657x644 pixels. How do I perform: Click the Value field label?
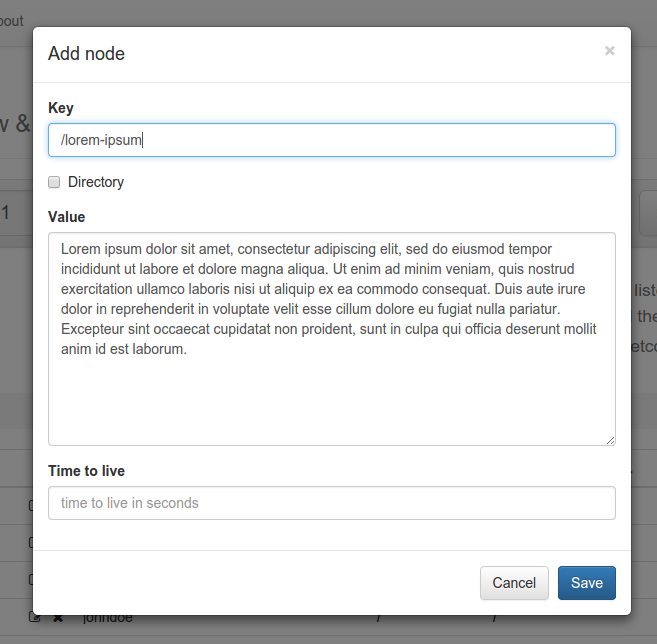[67, 217]
